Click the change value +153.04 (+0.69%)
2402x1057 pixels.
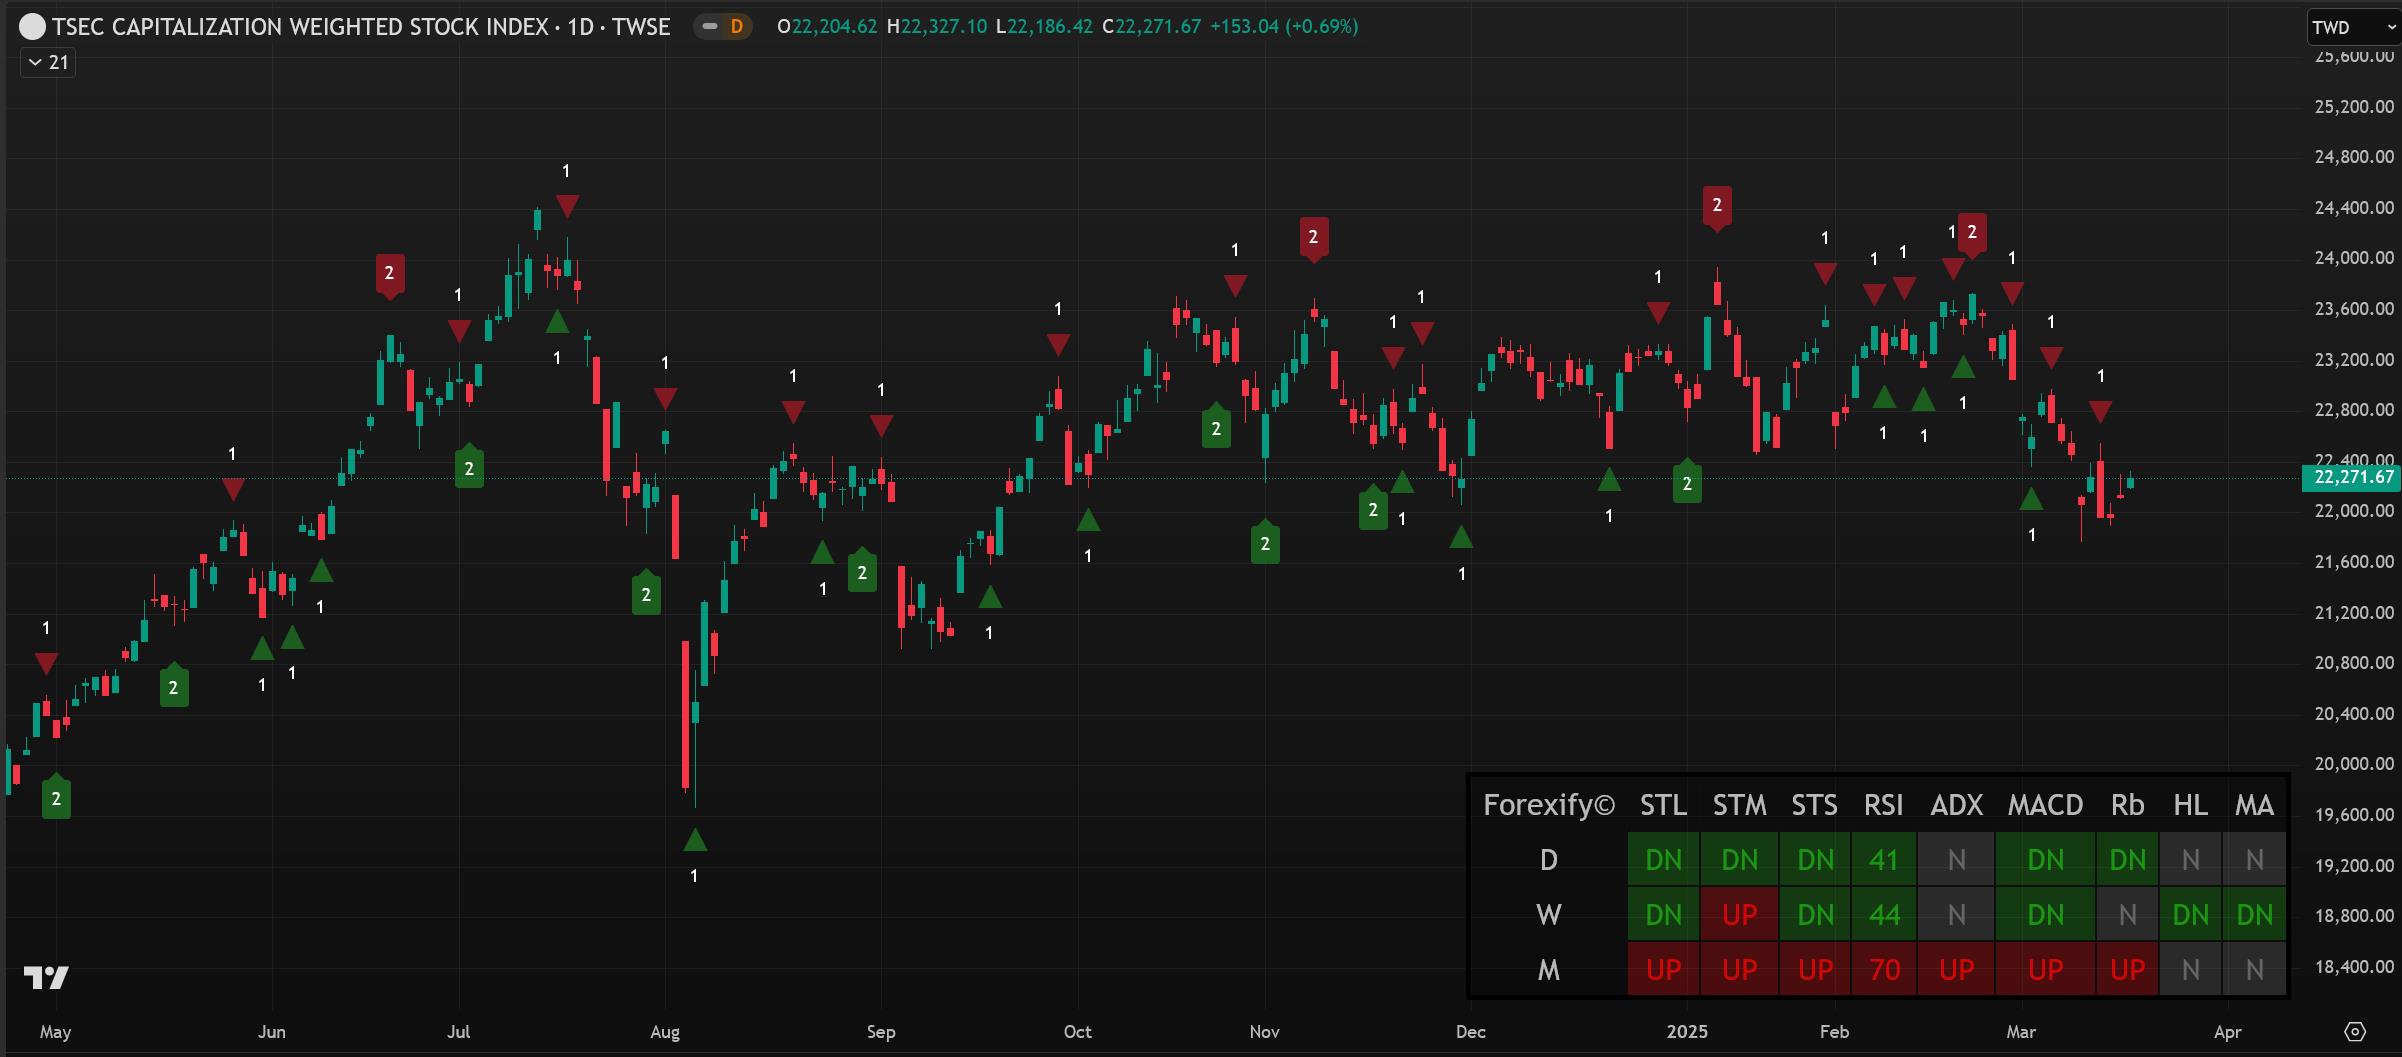click(1284, 27)
